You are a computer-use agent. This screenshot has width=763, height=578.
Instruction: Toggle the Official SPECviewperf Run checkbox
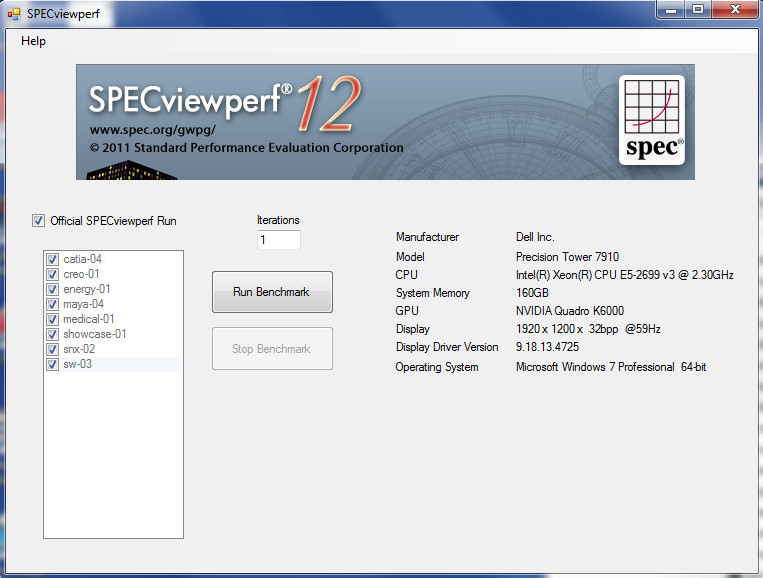(x=38, y=221)
